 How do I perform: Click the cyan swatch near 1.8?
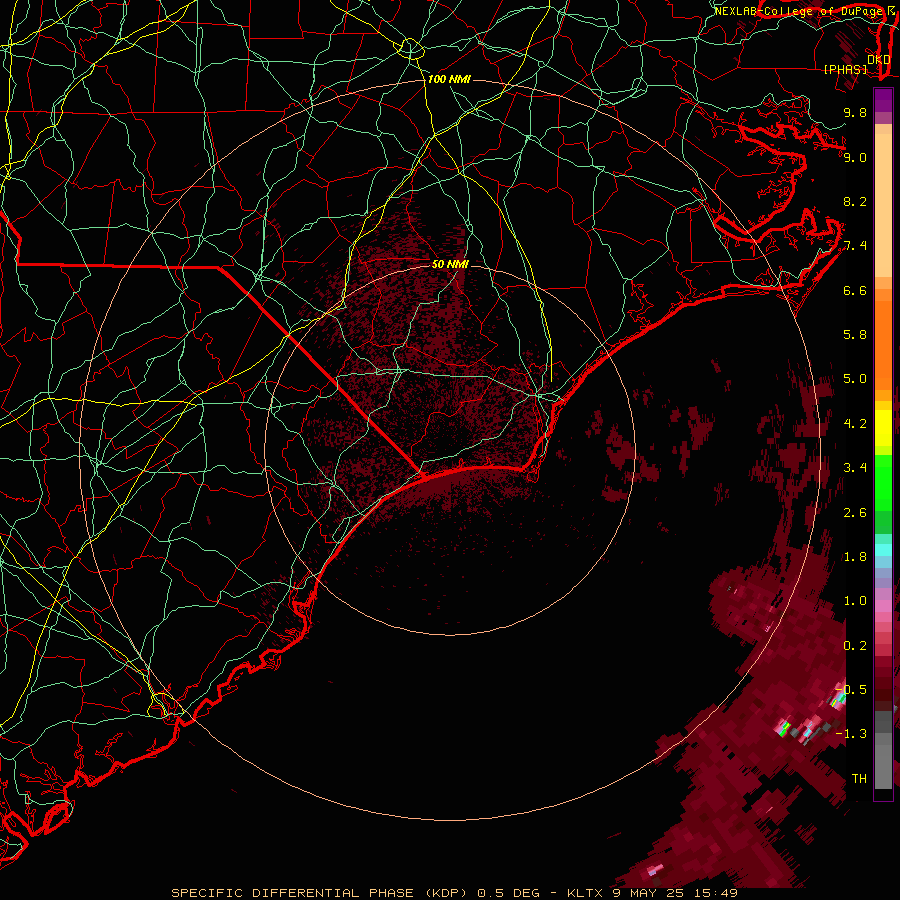(883, 549)
